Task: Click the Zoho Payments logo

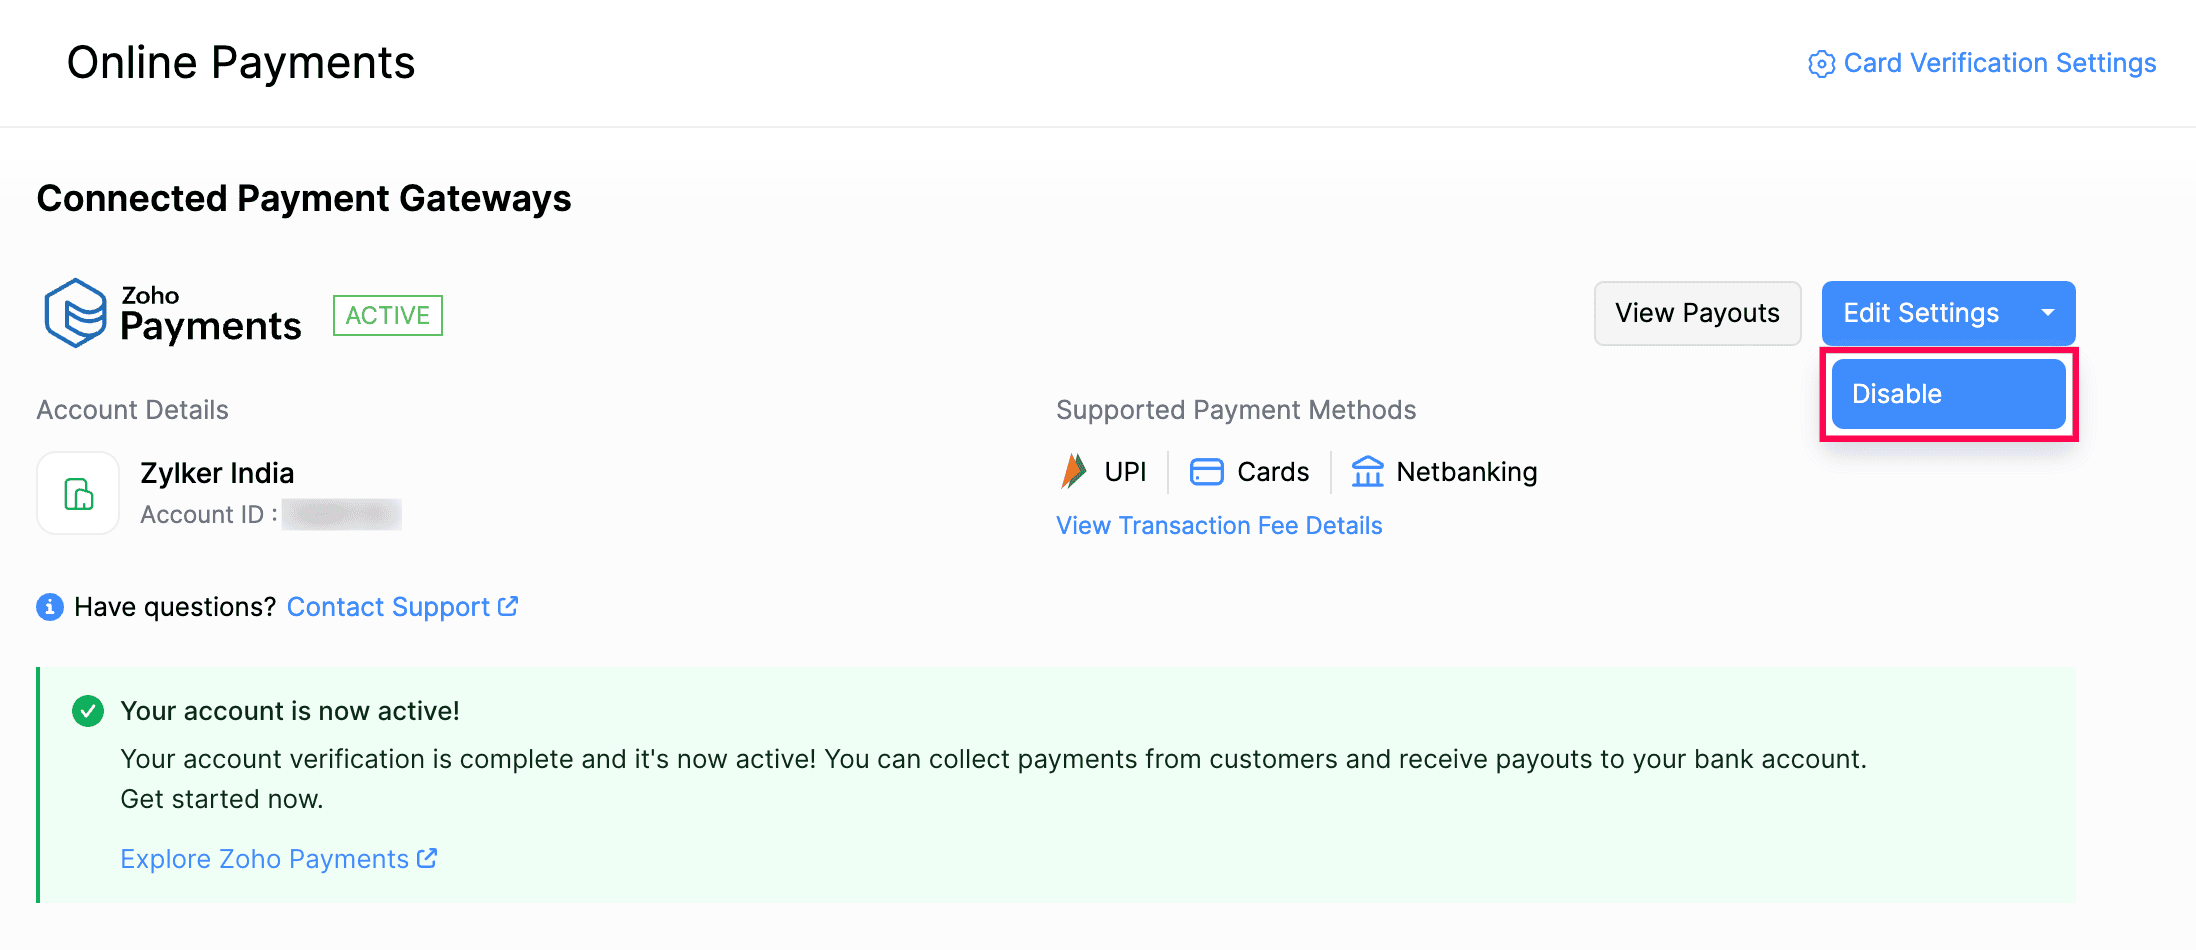Action: (76, 312)
